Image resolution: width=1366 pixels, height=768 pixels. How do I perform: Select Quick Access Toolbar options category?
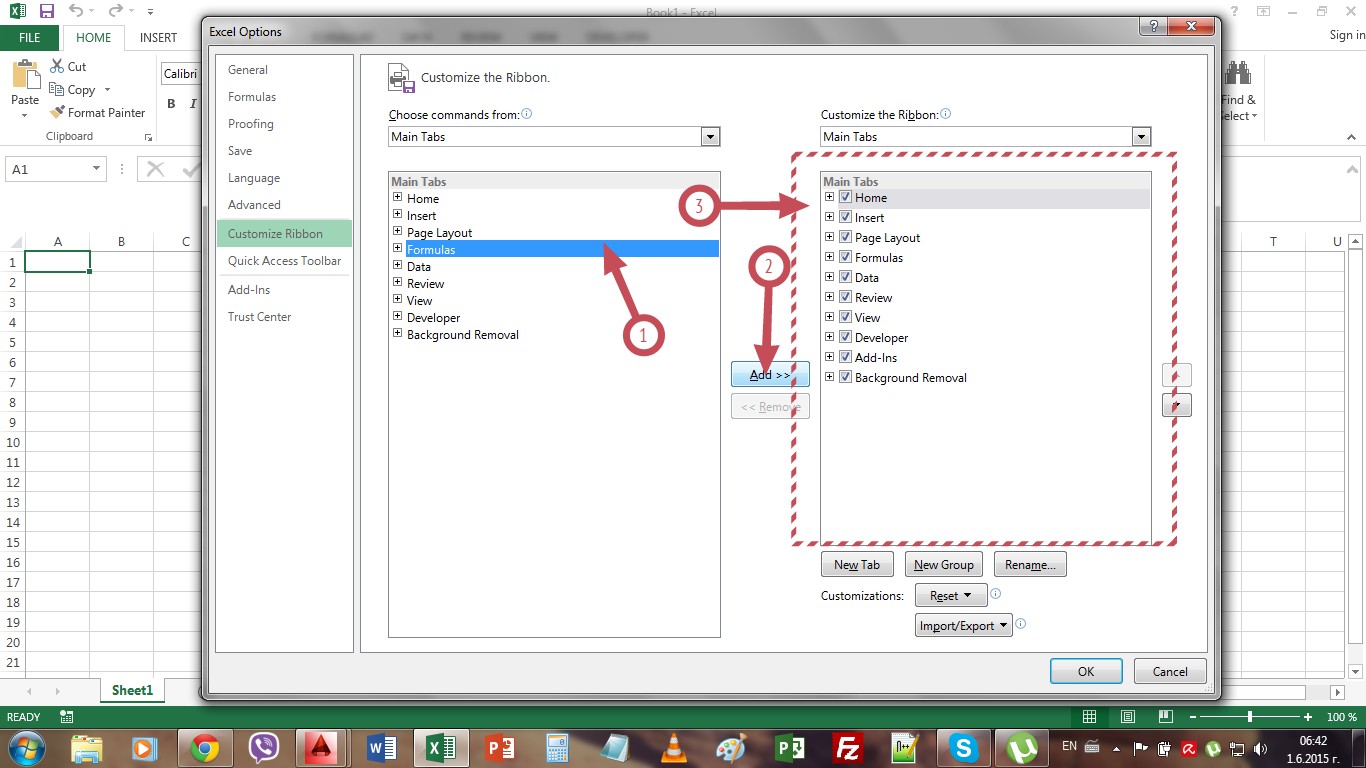(x=284, y=261)
